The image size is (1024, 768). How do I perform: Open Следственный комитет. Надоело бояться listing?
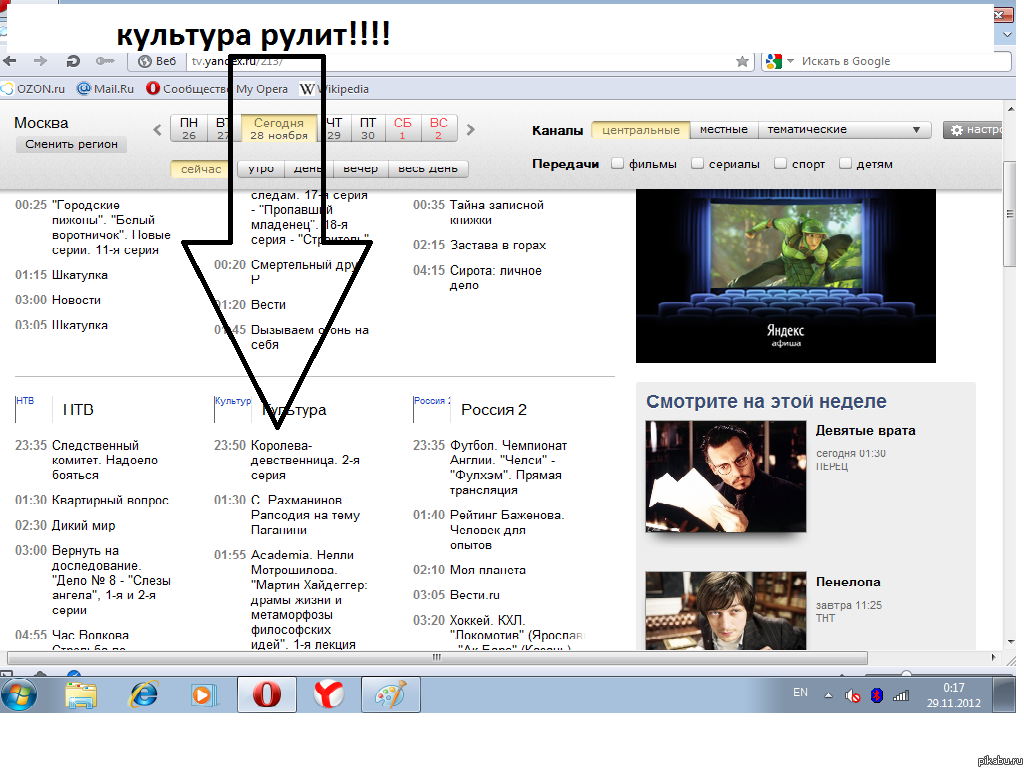pos(104,460)
